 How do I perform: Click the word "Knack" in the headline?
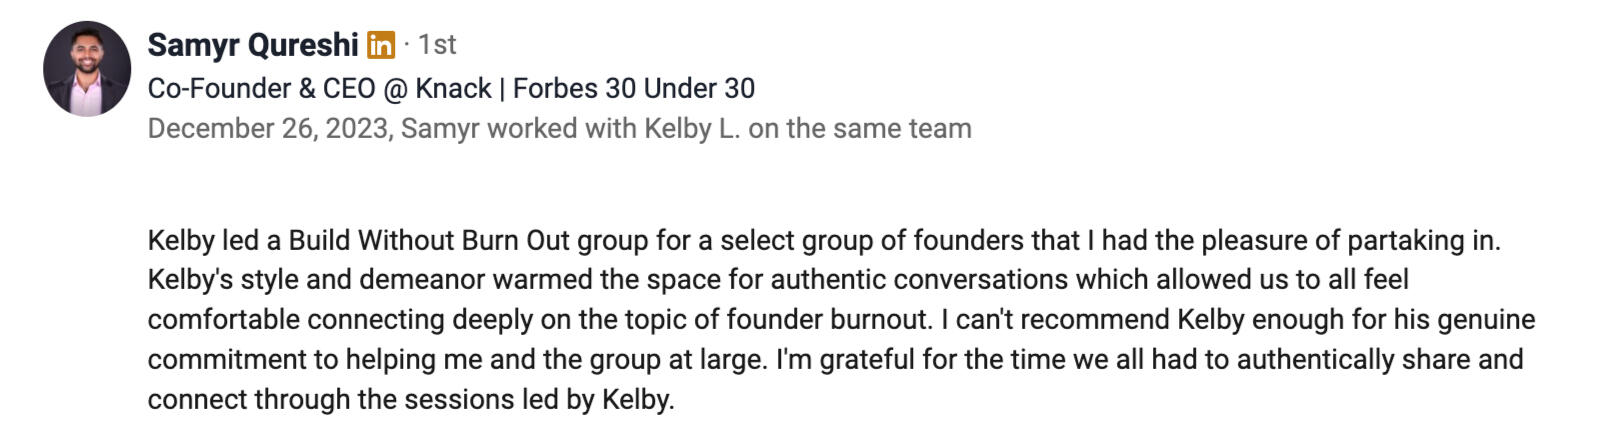pos(453,88)
